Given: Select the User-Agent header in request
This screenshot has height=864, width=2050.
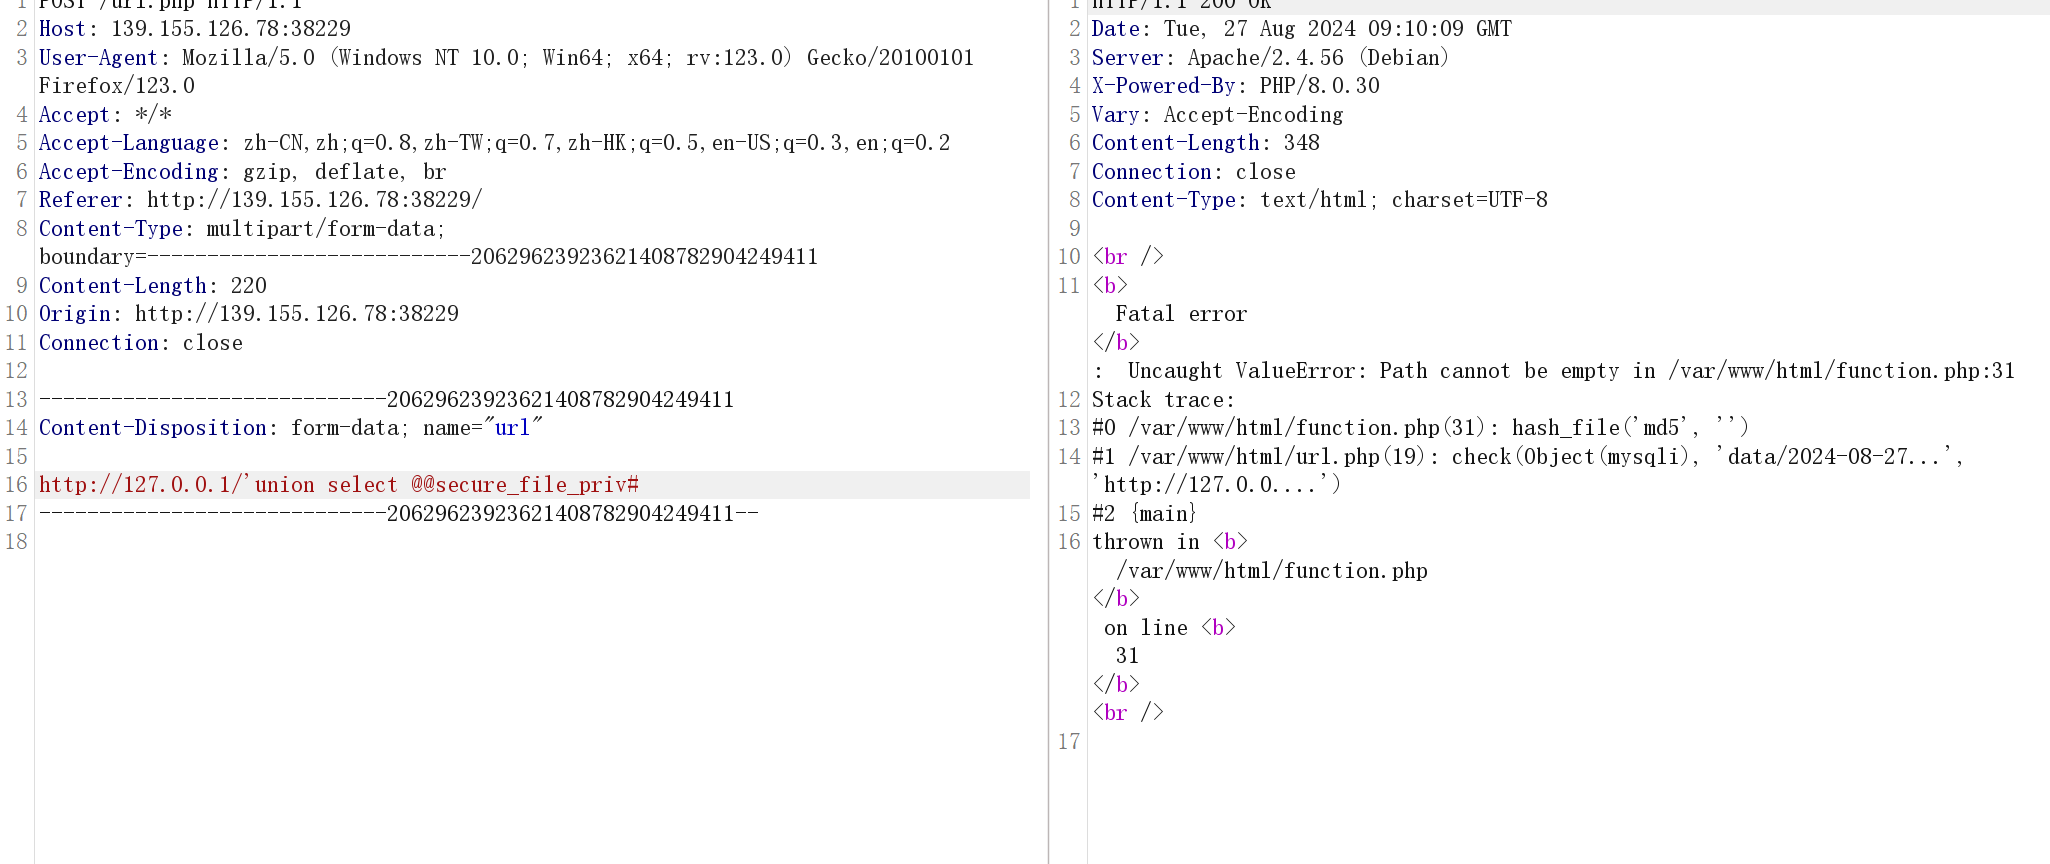Looking at the screenshot, I should (506, 58).
